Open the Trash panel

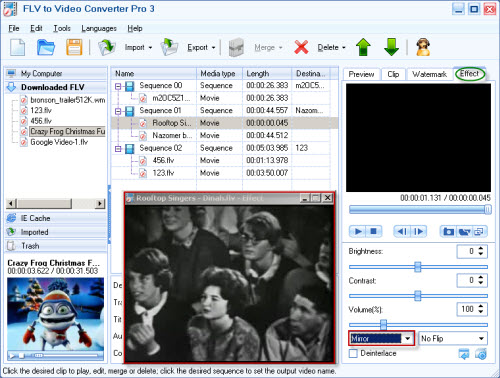[56, 246]
